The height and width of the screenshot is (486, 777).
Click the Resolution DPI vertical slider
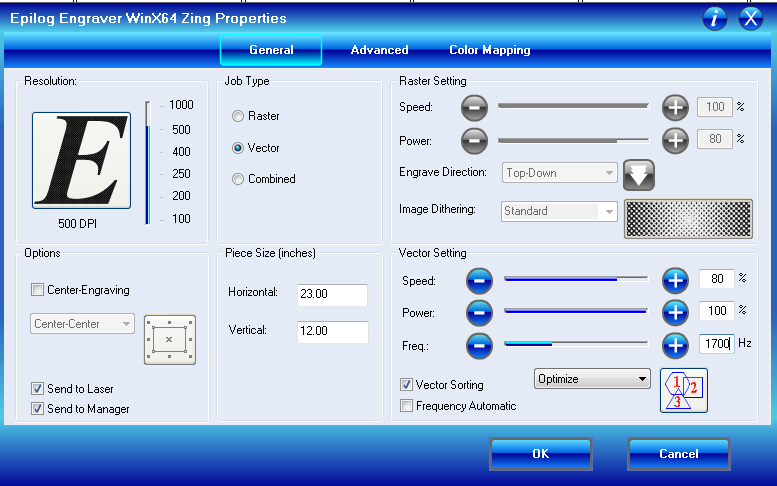148,163
